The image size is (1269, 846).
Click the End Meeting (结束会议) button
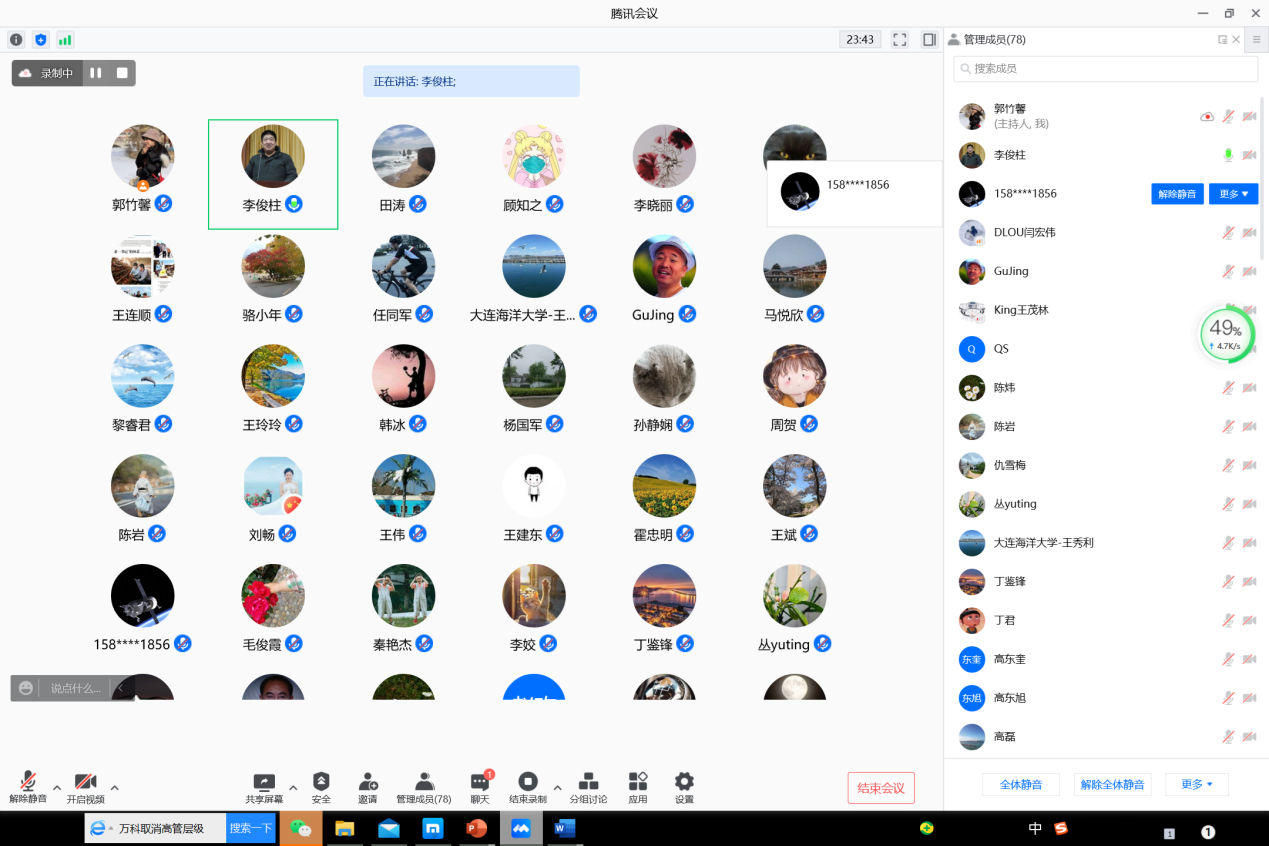tap(880, 788)
